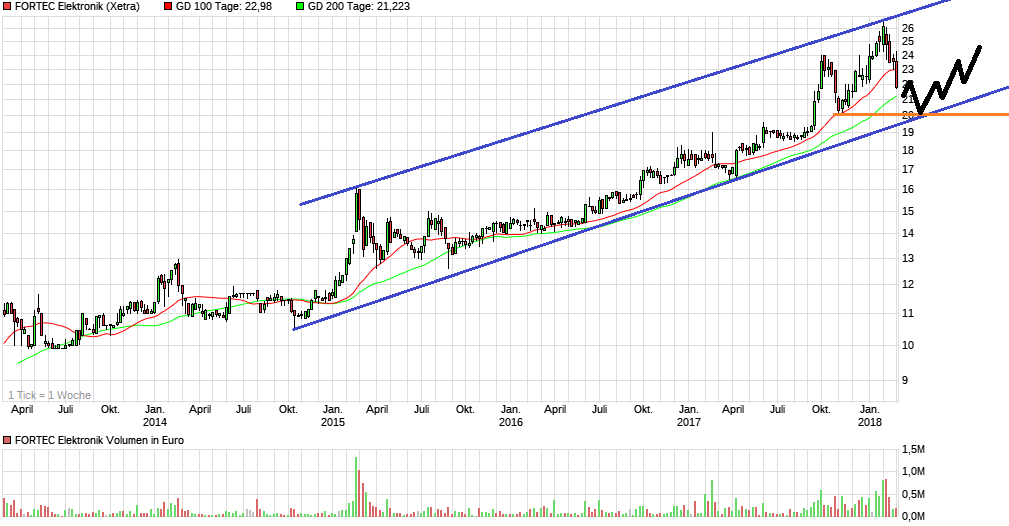Click the price label 26 on right axis

coord(907,28)
